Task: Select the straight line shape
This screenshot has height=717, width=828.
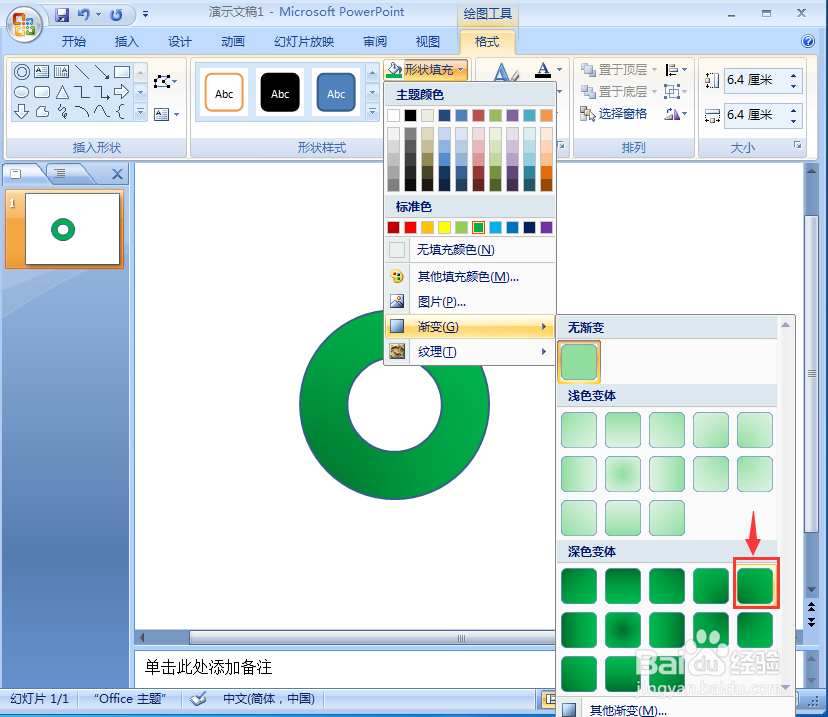Action: click(82, 71)
